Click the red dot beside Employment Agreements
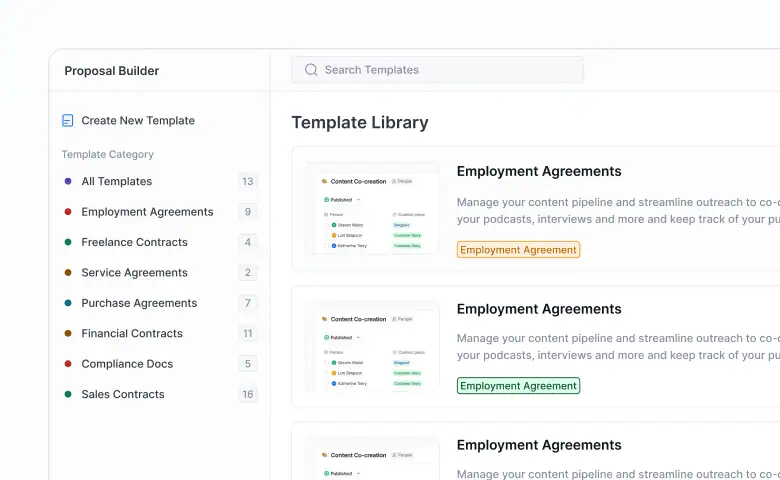The width and height of the screenshot is (780, 480). coord(68,212)
